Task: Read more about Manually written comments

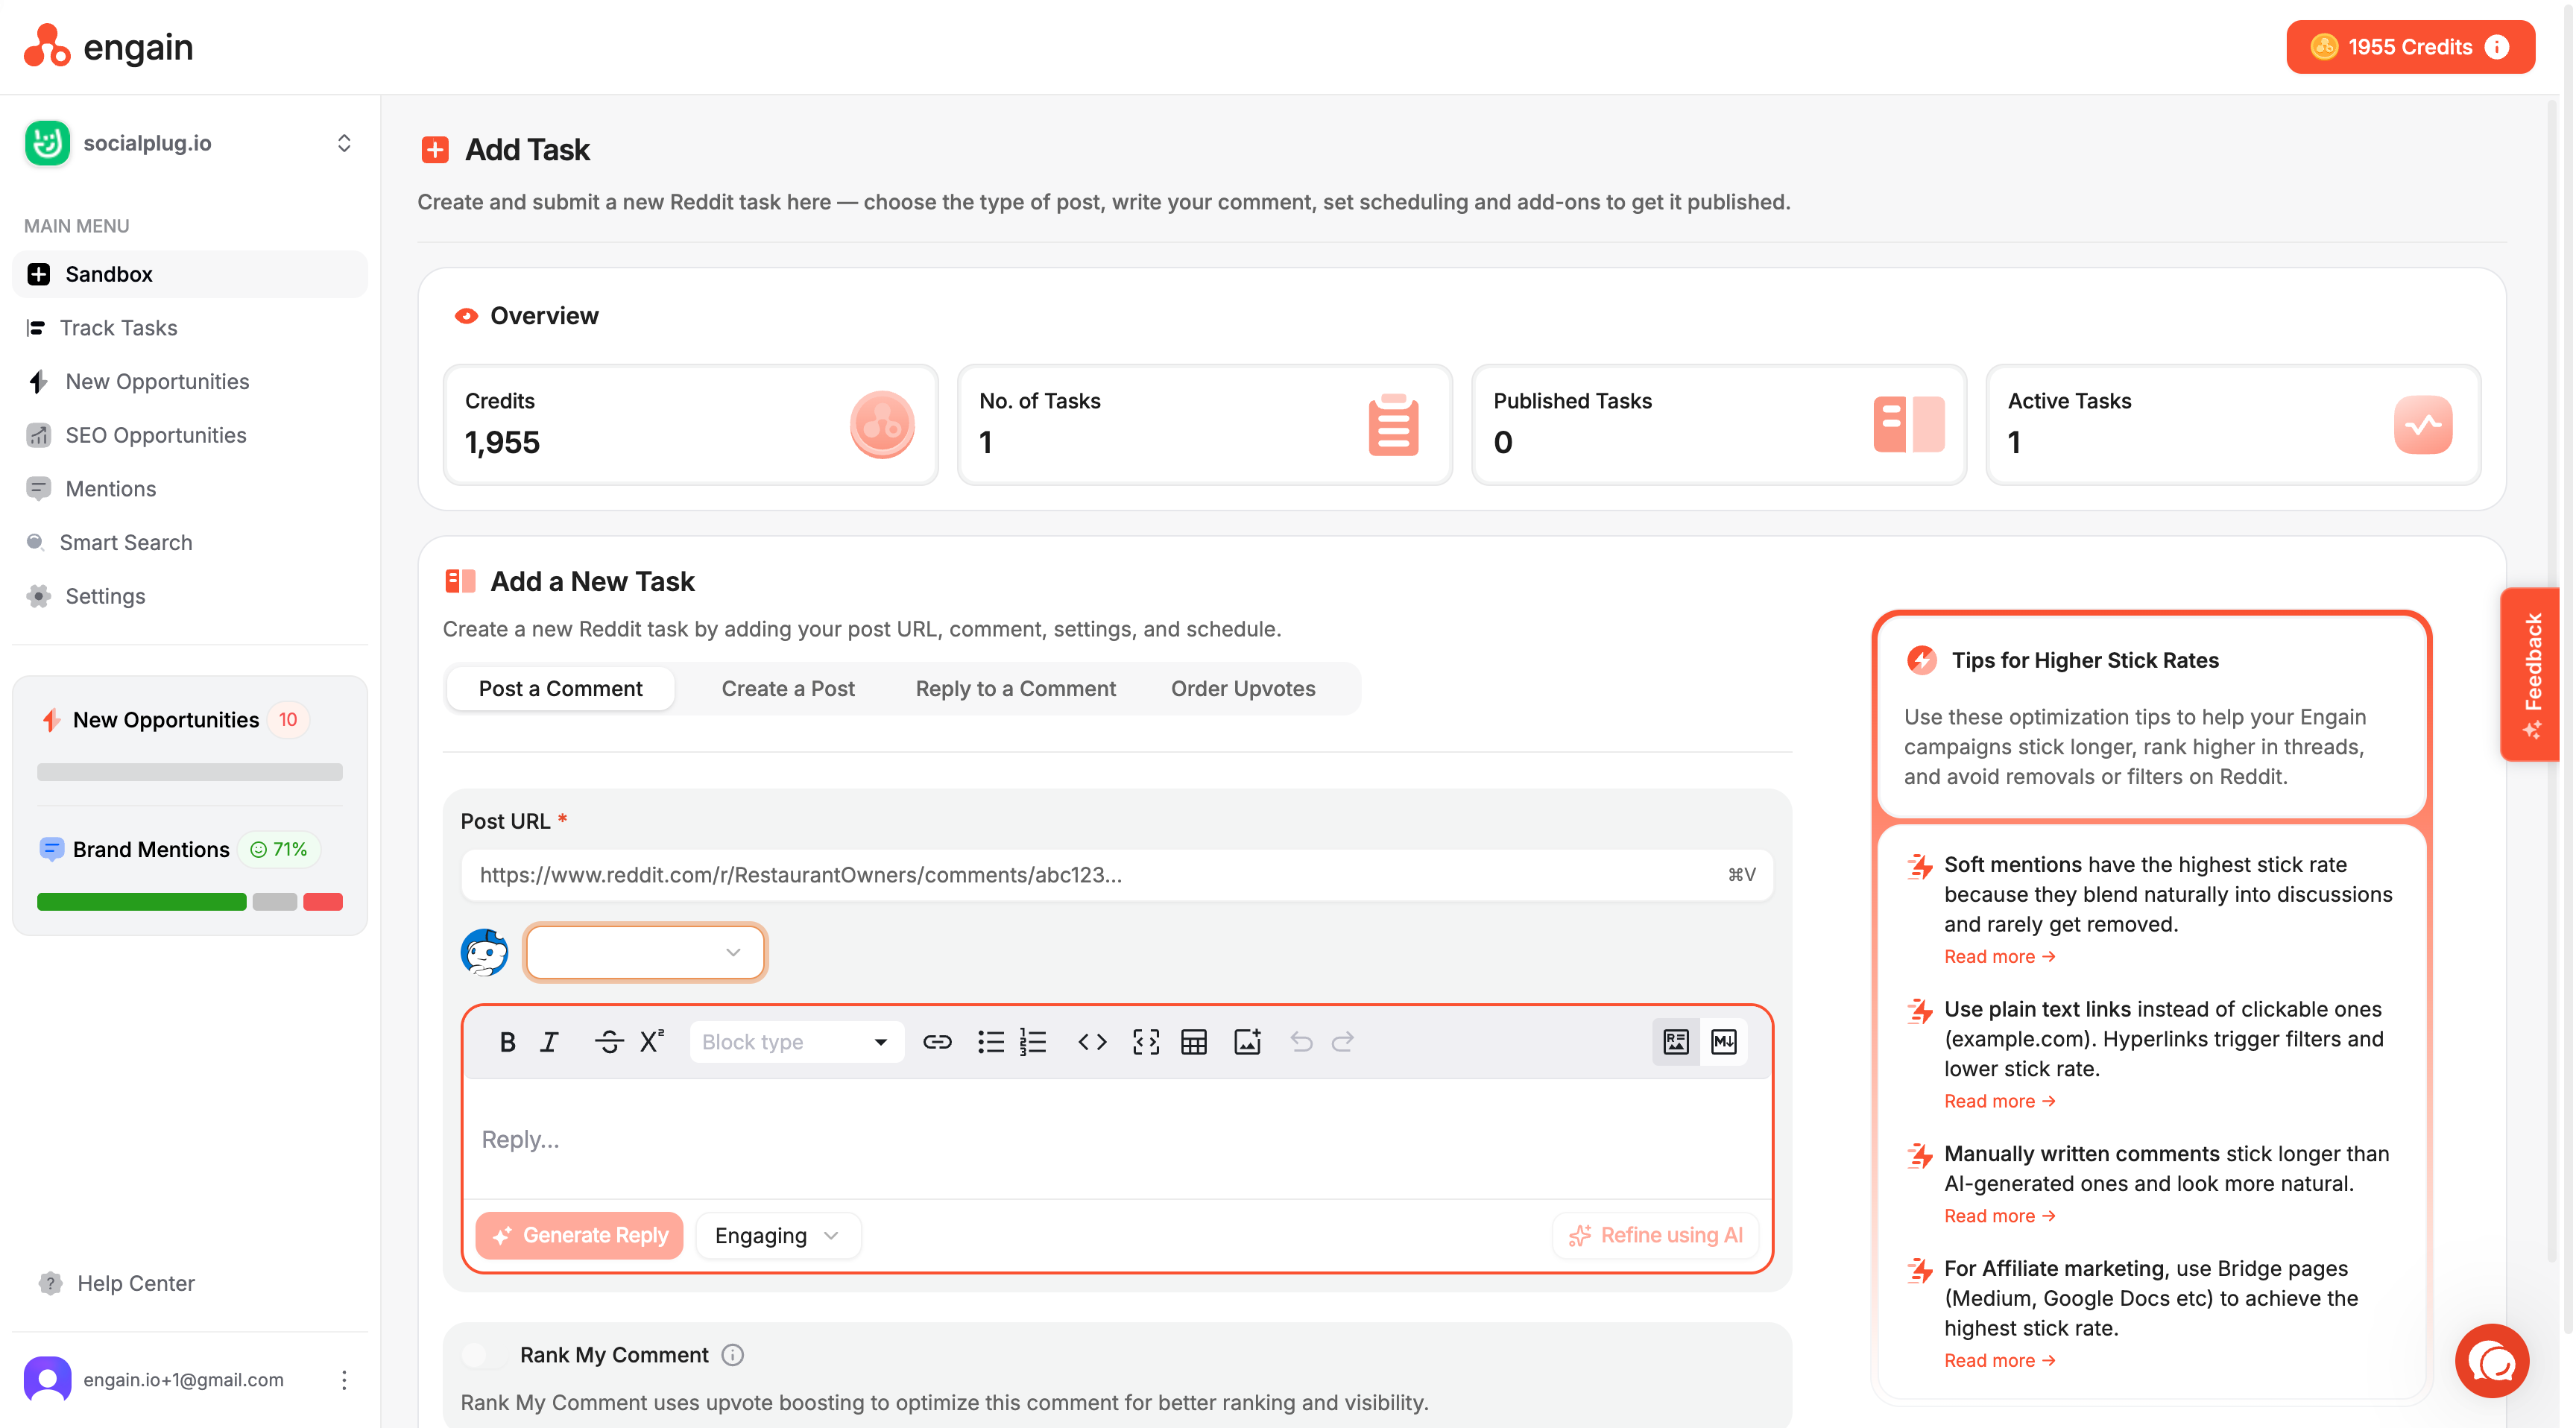Action: [1999, 1216]
